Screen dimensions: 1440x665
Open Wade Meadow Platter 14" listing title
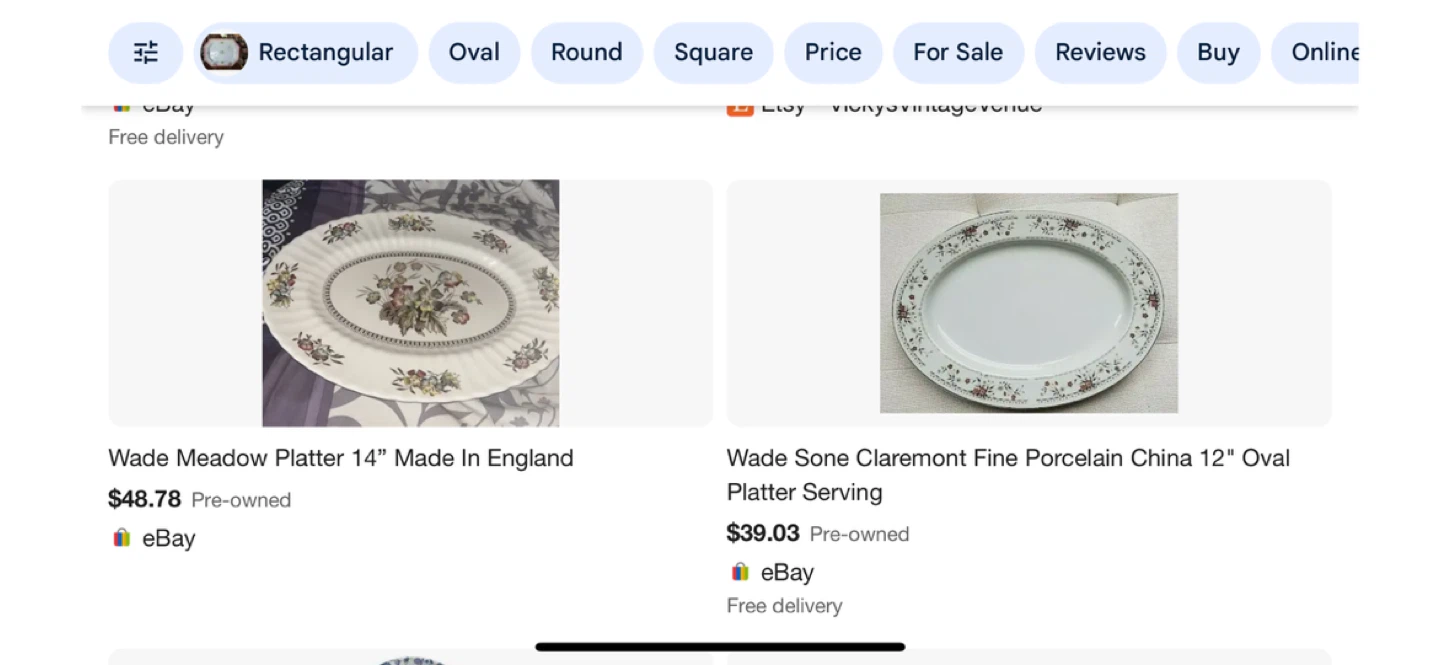point(341,458)
